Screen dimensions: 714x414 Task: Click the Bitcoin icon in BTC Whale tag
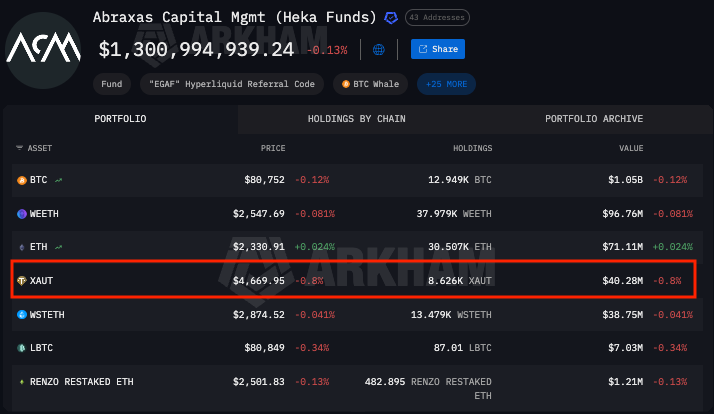[x=346, y=84]
